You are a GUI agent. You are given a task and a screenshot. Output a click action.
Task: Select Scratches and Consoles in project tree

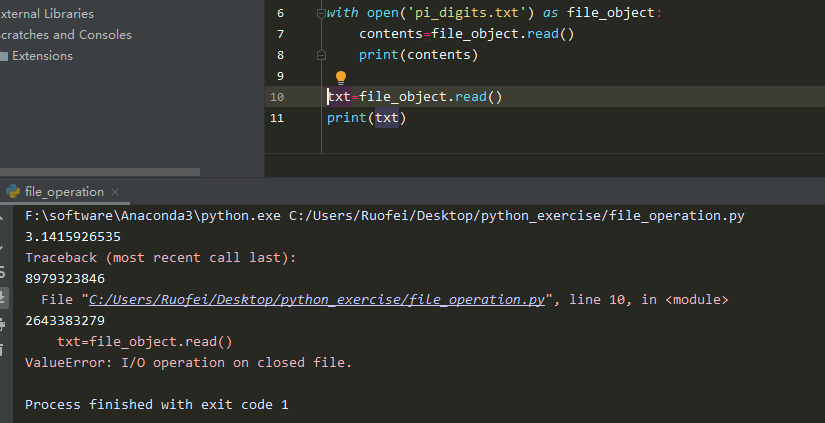65,35
